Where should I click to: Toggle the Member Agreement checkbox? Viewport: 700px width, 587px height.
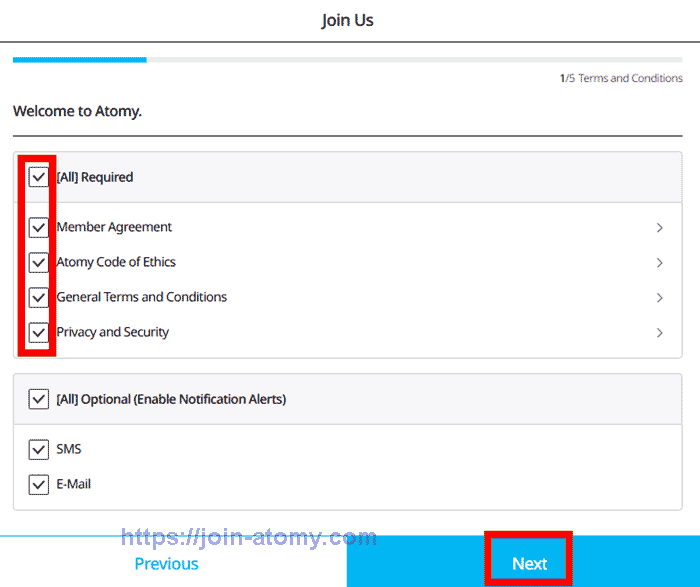click(38, 227)
